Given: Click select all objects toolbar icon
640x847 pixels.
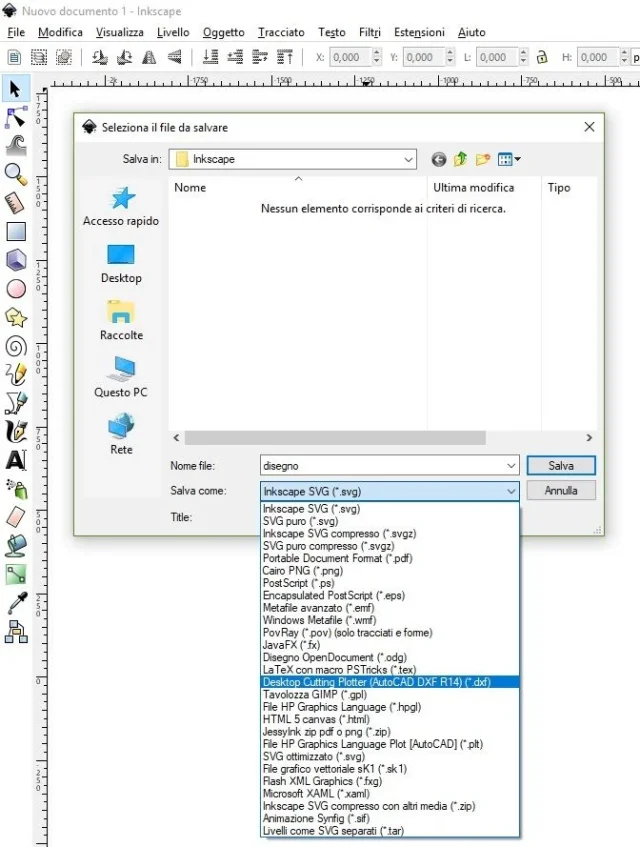Looking at the screenshot, I should point(15,57).
